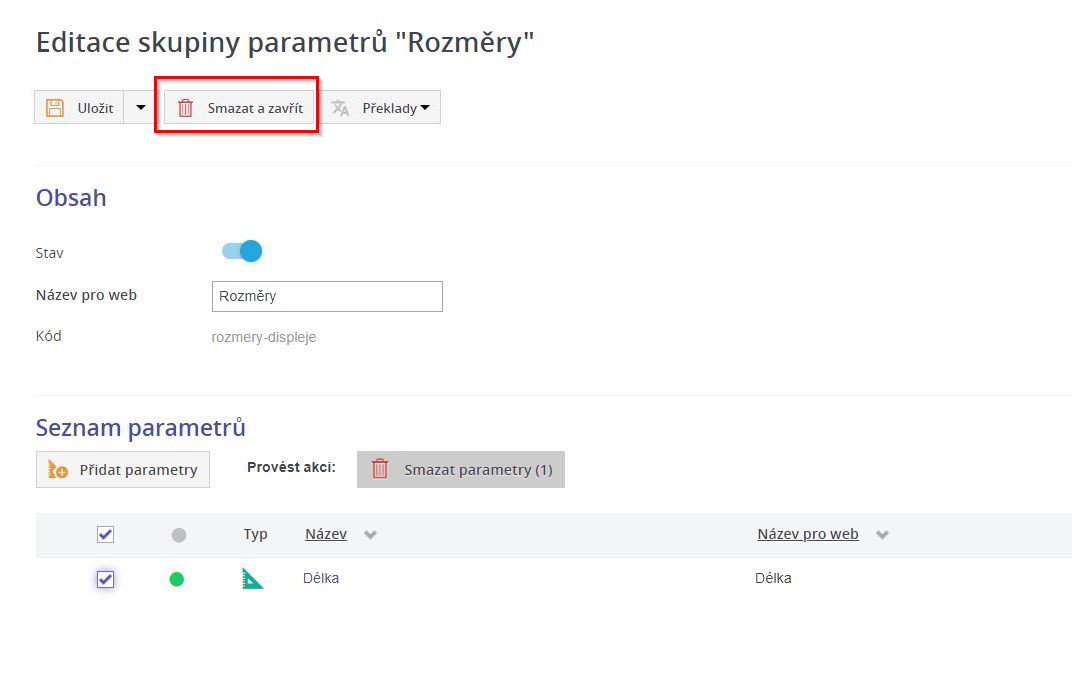Click the add parameters icon
Viewport: 1072px width, 694px height.
tap(58, 469)
